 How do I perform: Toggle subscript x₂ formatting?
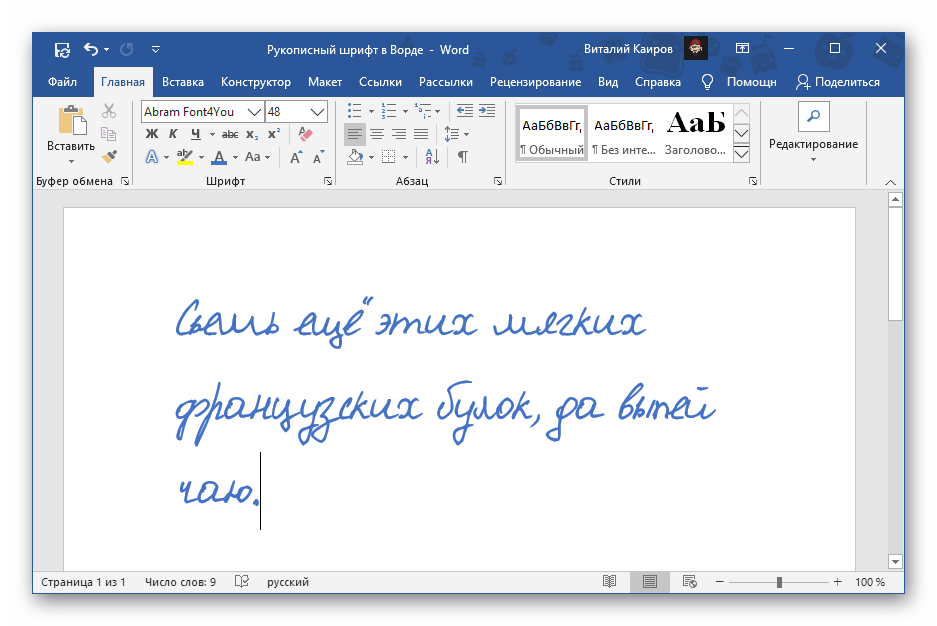click(252, 134)
